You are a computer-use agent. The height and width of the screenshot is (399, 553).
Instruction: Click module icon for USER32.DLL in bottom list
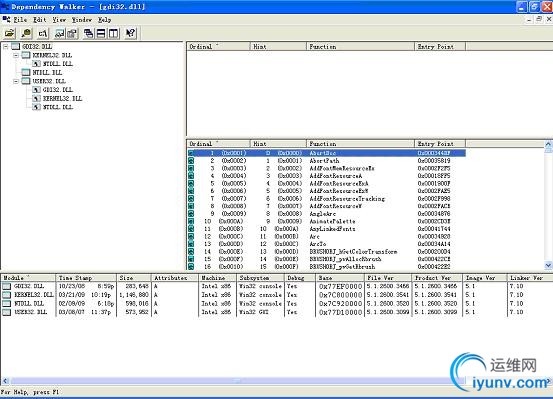[x=7, y=312]
